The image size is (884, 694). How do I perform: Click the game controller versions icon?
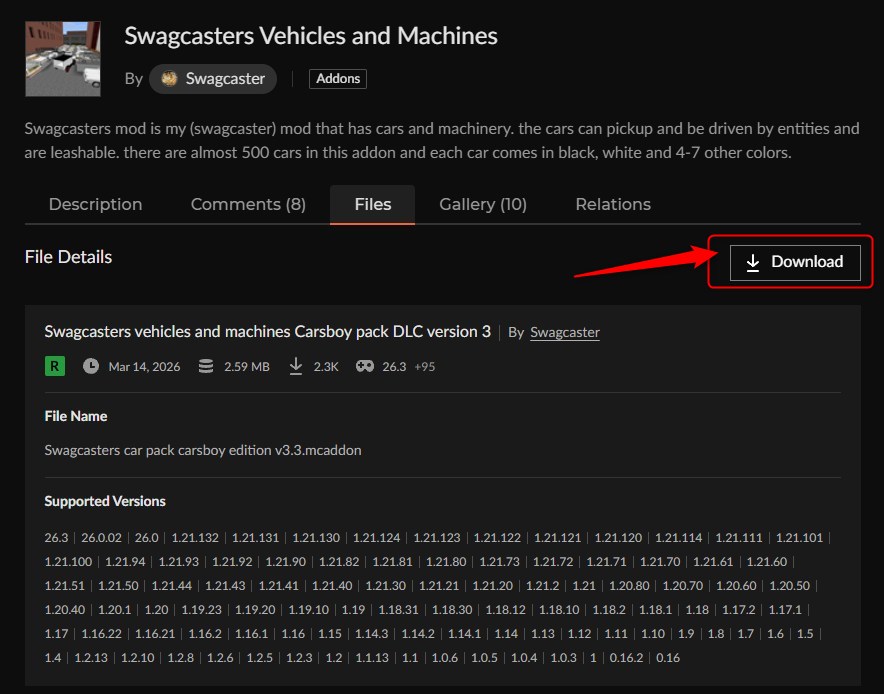[x=364, y=366]
